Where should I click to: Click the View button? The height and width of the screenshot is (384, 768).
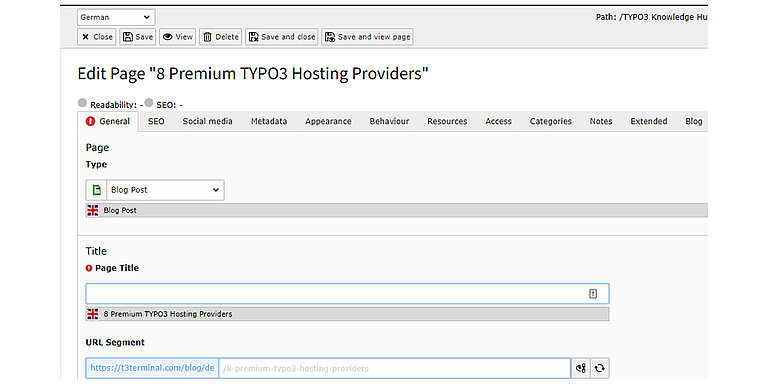tap(177, 37)
